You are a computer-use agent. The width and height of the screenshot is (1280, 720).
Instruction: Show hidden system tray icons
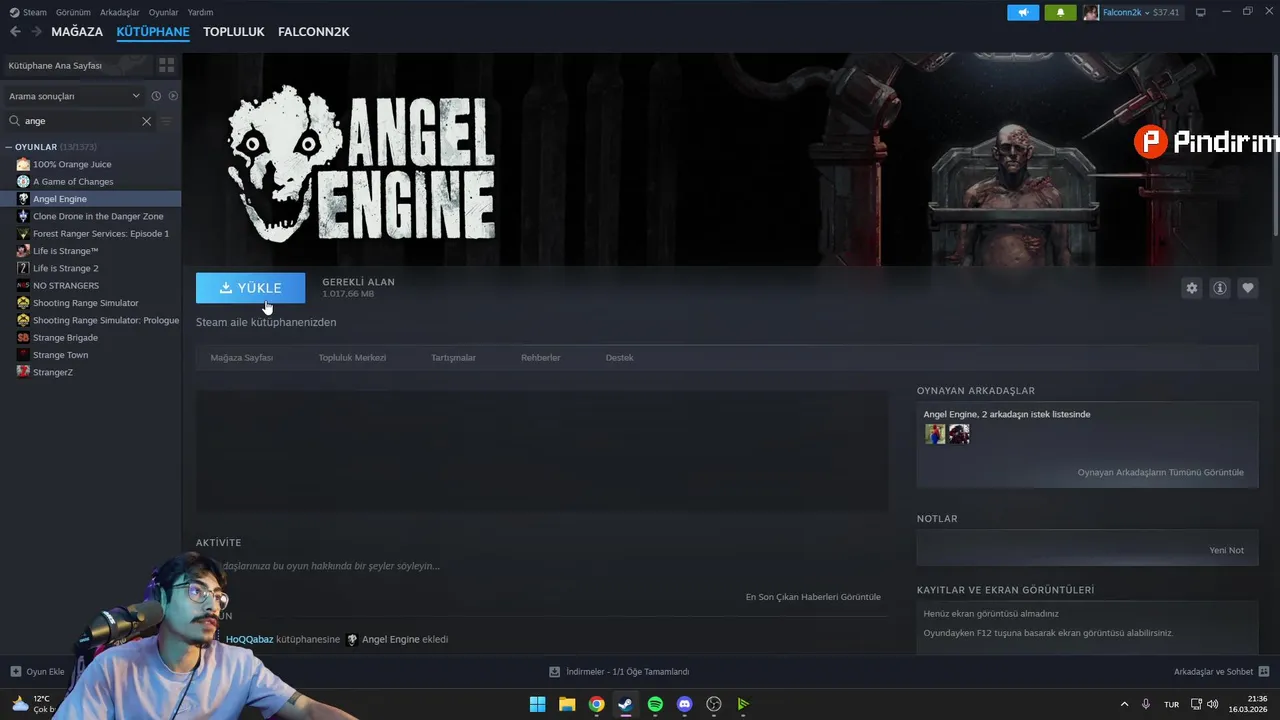(x=1124, y=704)
